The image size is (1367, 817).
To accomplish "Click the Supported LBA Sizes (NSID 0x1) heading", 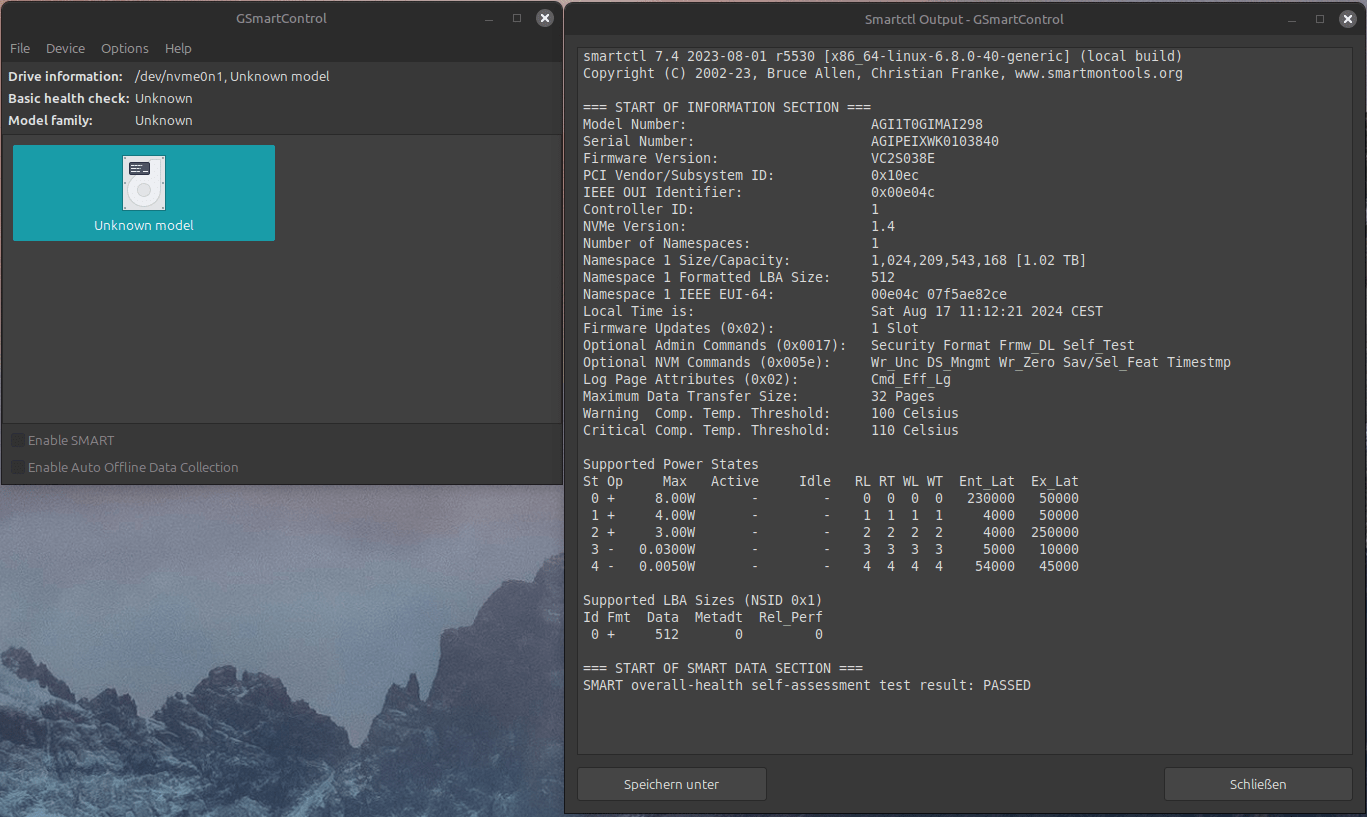I will pyautogui.click(x=703, y=600).
